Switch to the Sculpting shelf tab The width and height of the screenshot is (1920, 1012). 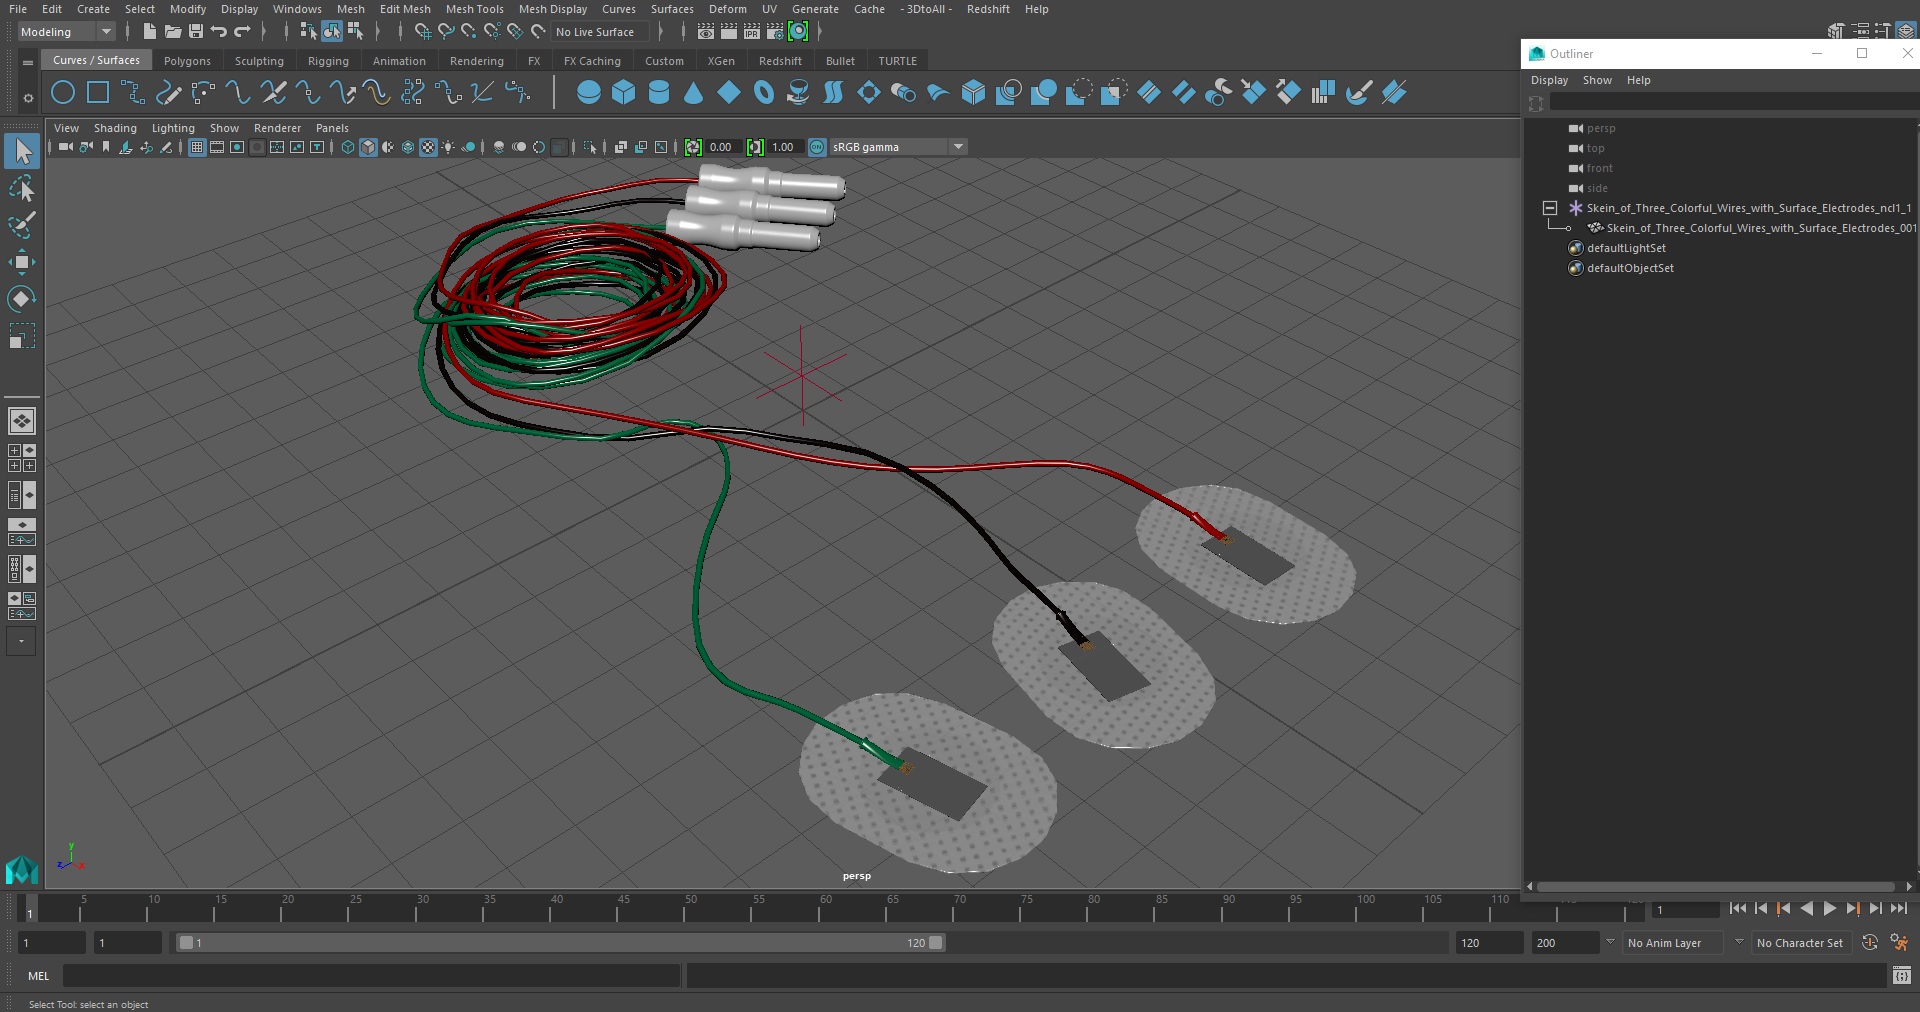point(259,61)
